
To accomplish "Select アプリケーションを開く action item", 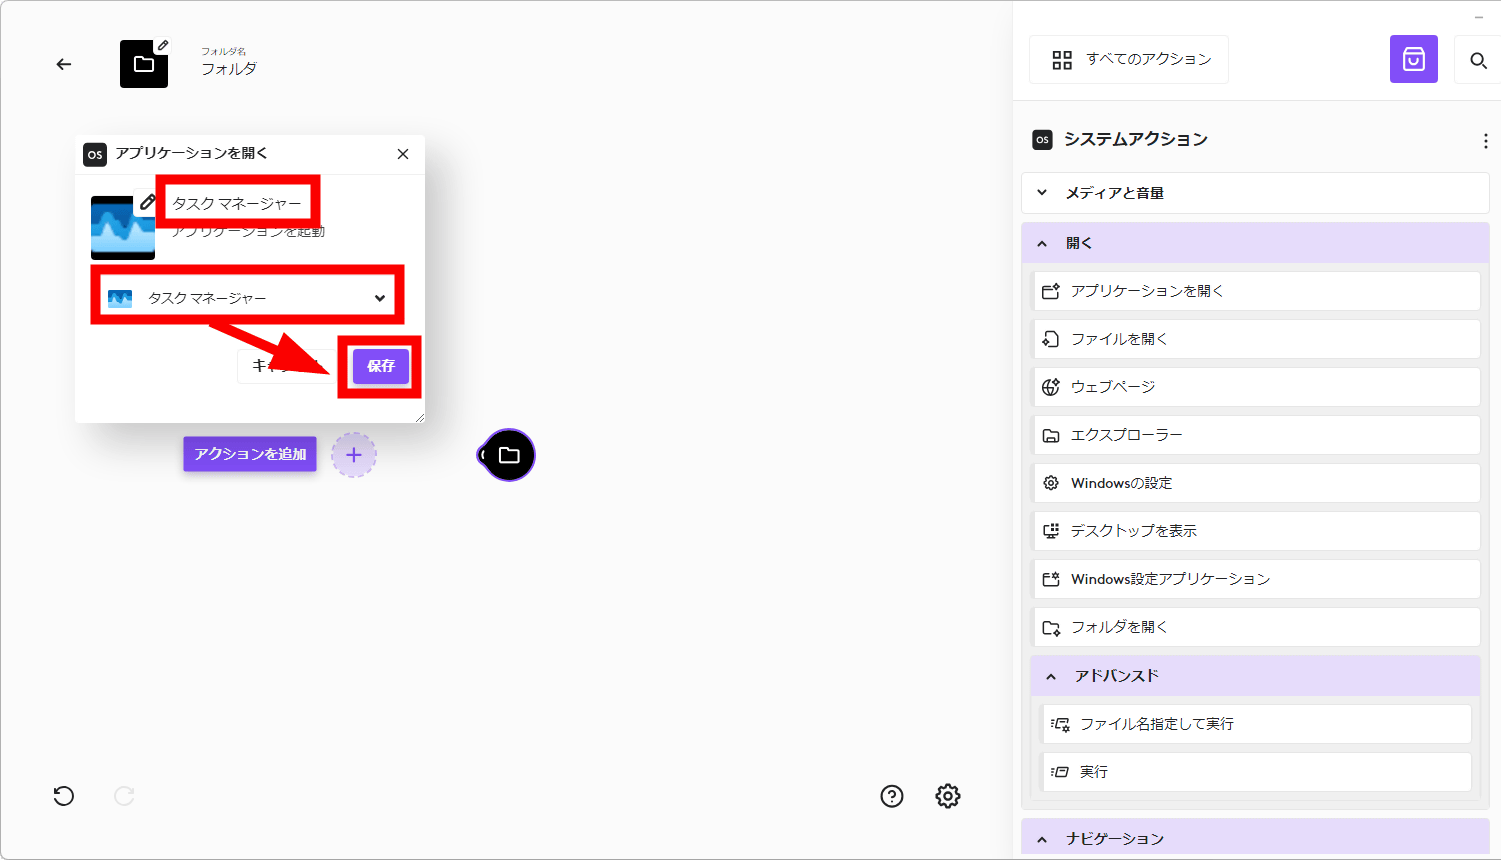I will (x=1255, y=291).
